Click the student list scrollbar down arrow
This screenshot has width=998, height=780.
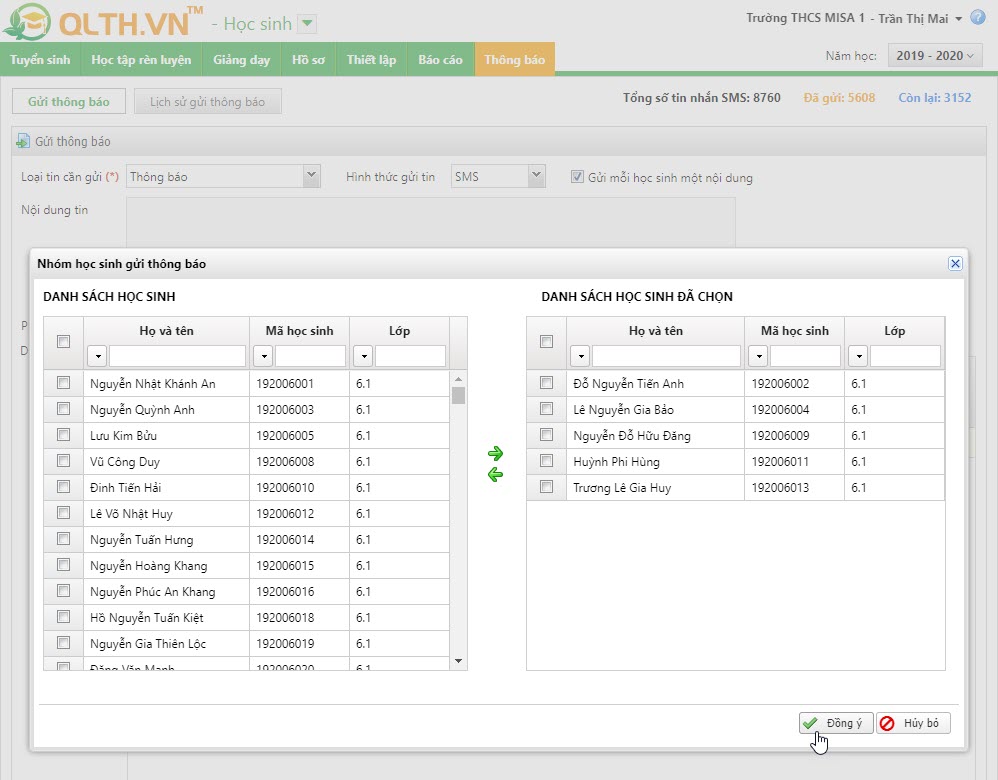click(x=458, y=661)
